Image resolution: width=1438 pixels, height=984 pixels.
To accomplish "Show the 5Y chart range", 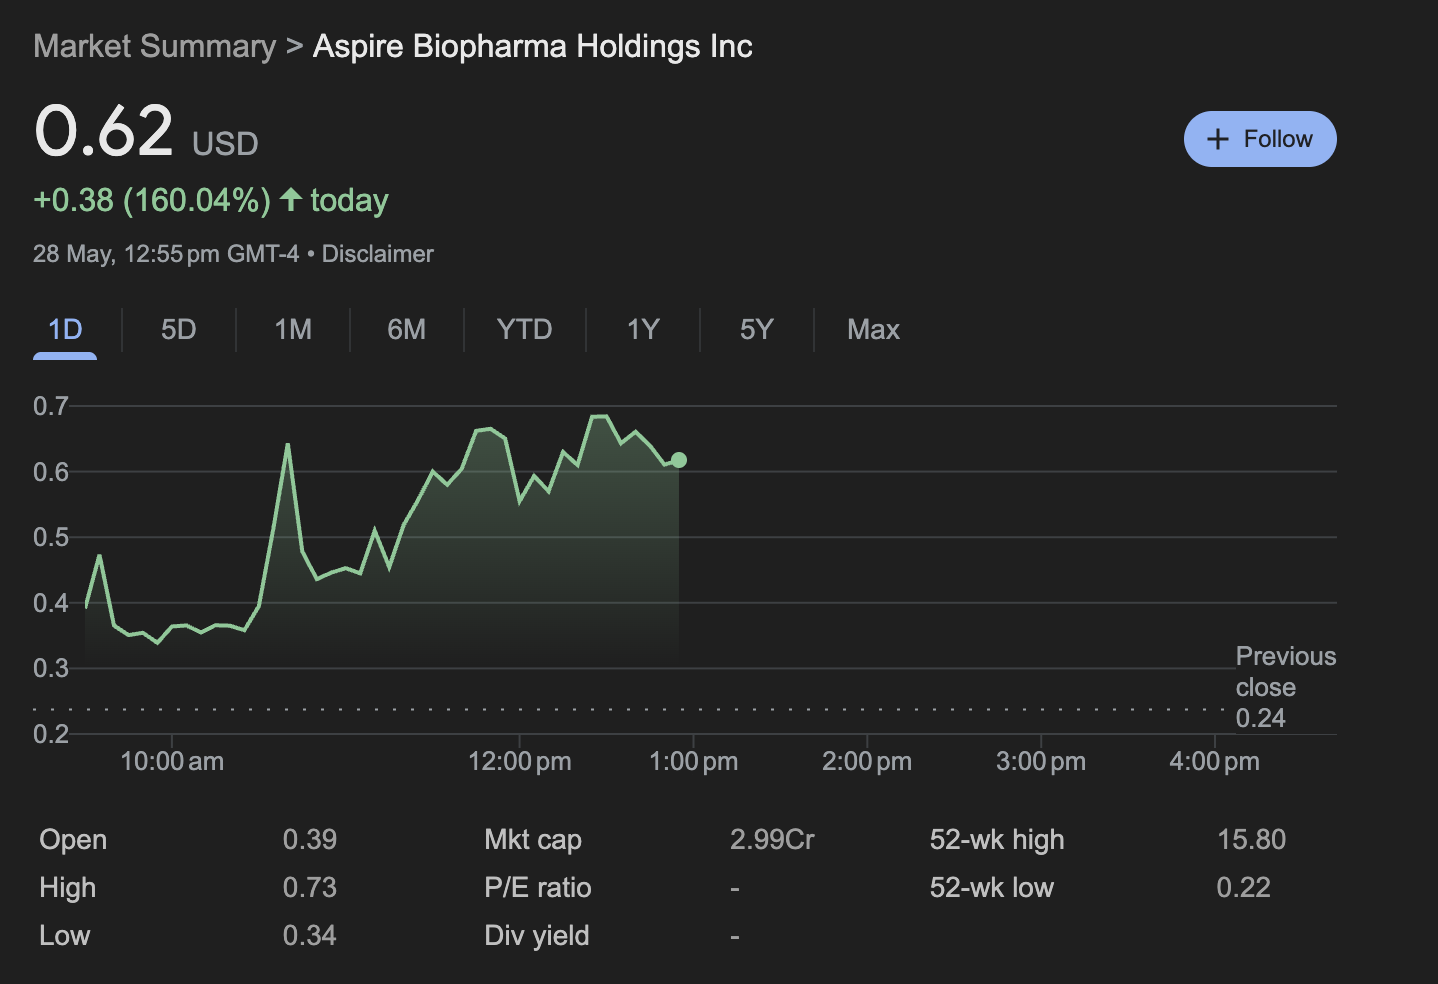I will 757,329.
